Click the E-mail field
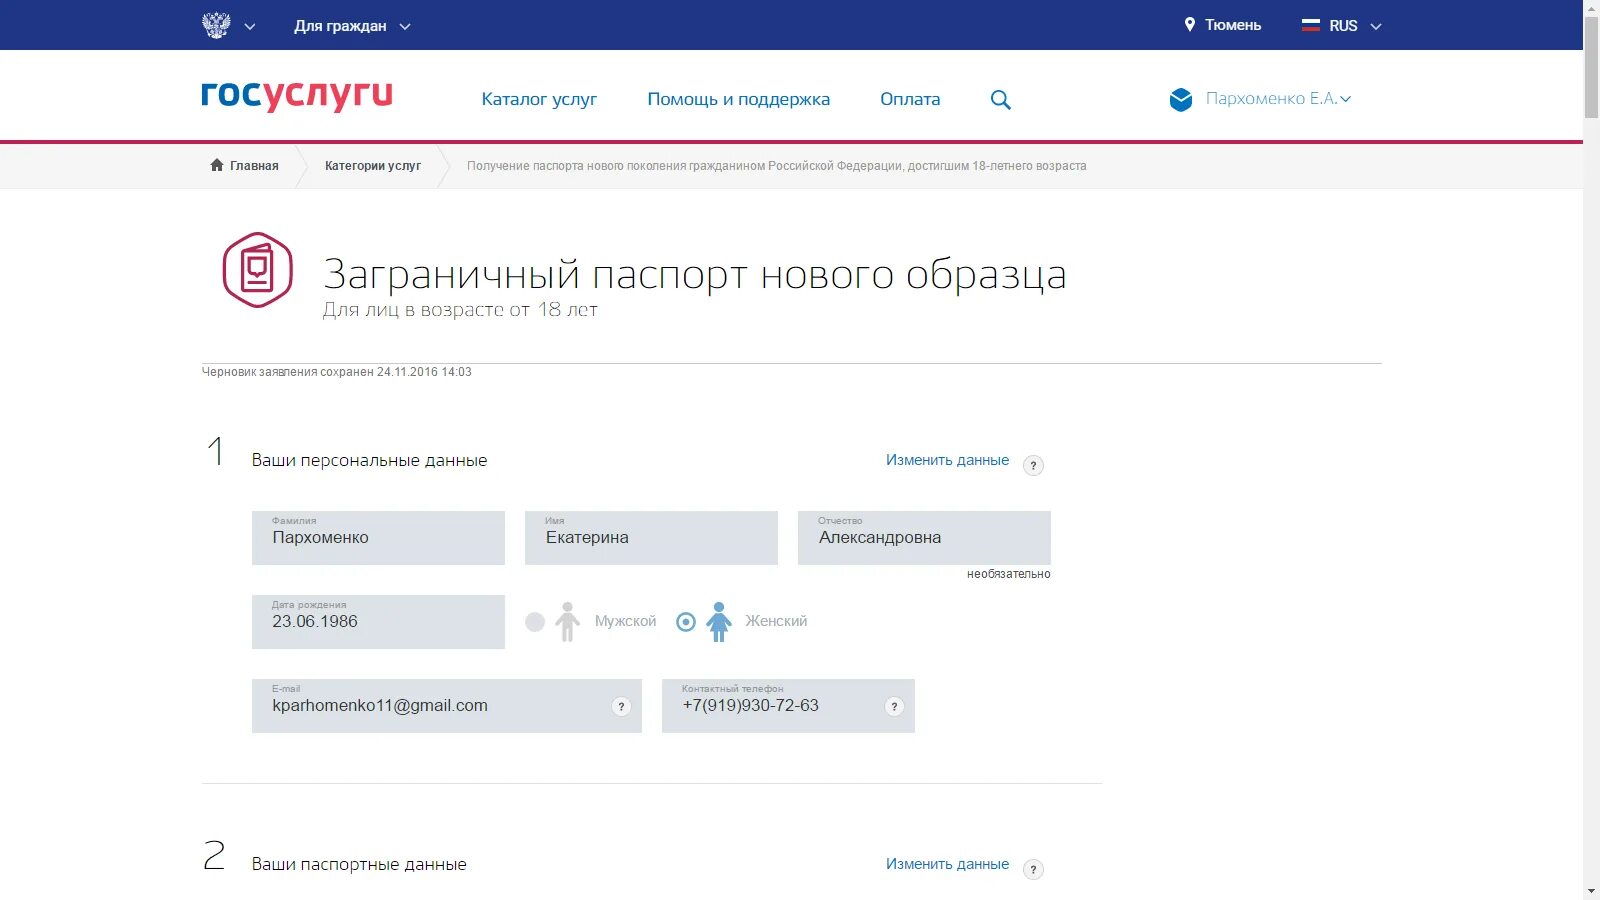 (x=446, y=706)
